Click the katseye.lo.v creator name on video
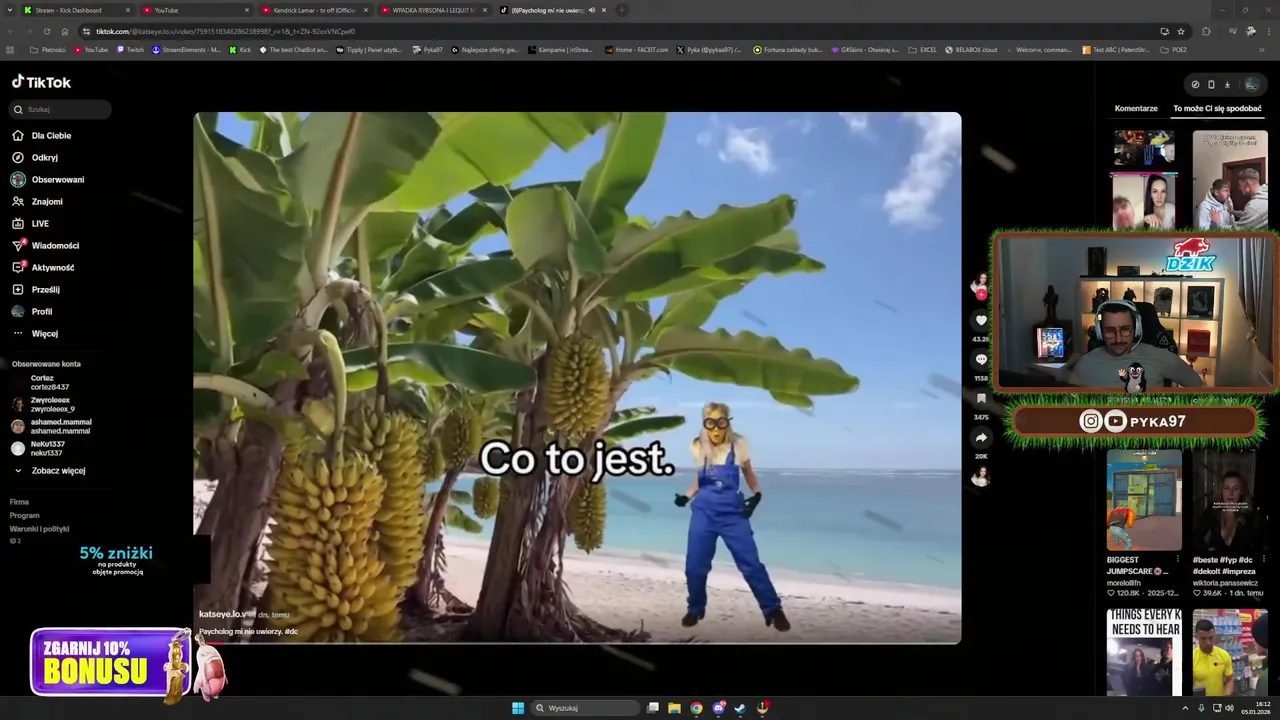 223,614
